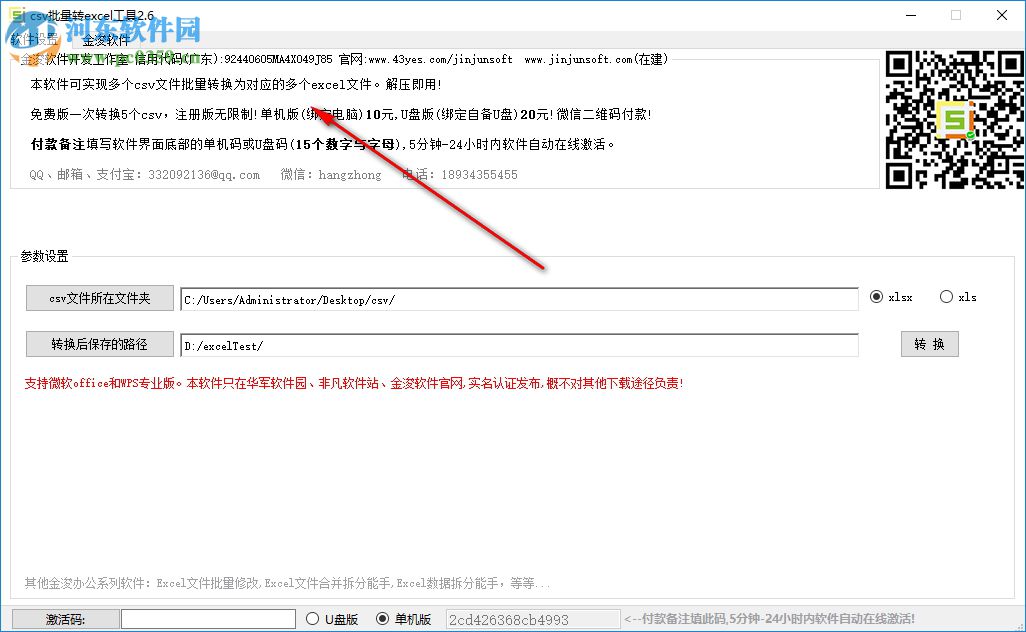
Task: Click the activation code entry box
Action: click(x=207, y=617)
